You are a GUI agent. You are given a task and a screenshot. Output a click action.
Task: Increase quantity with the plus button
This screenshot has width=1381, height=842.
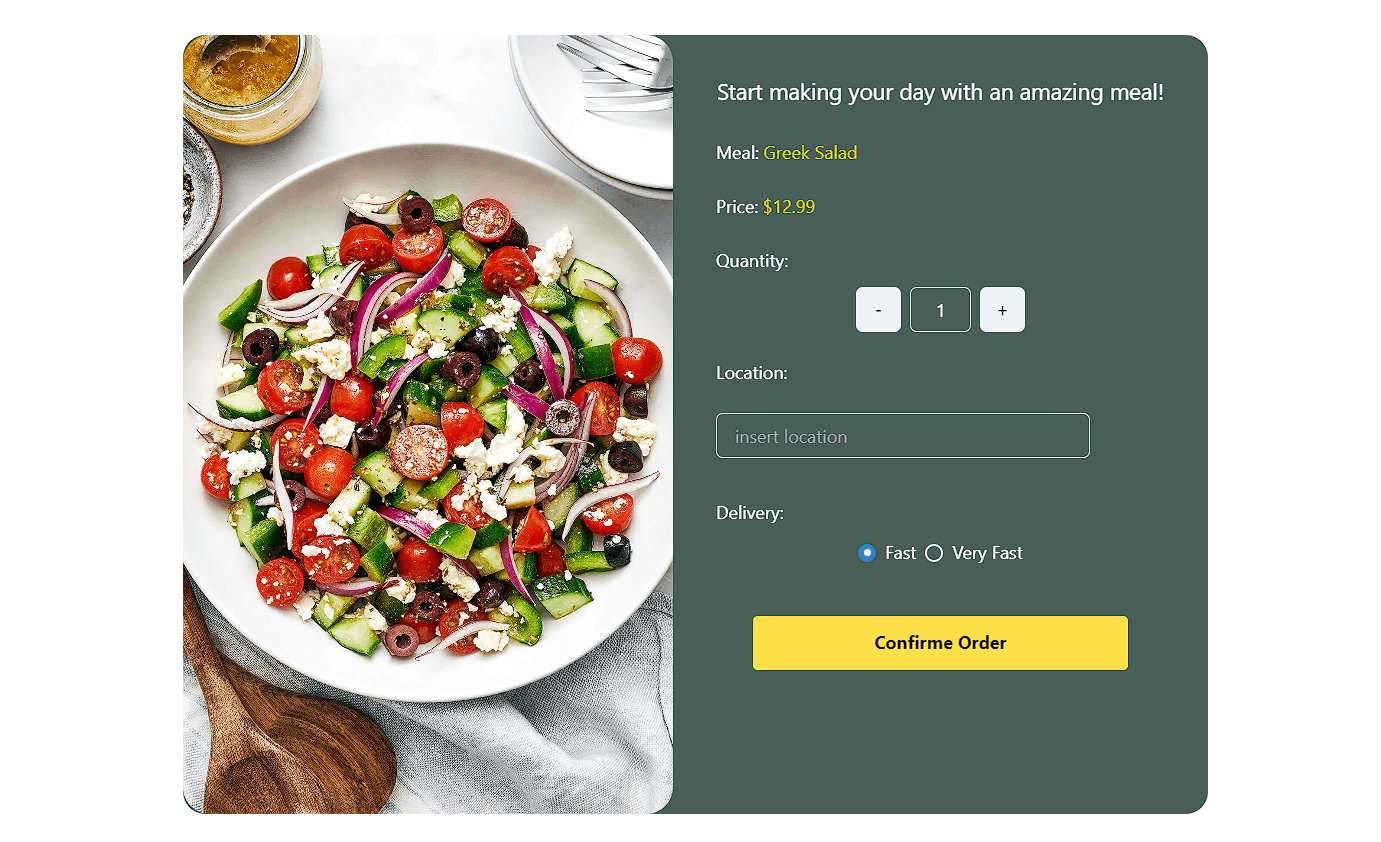(1002, 310)
